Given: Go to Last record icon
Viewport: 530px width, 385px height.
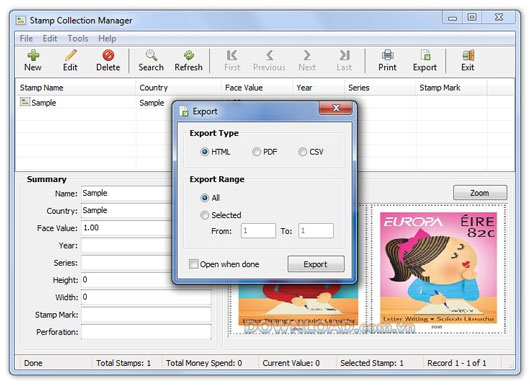Looking at the screenshot, I should [344, 55].
